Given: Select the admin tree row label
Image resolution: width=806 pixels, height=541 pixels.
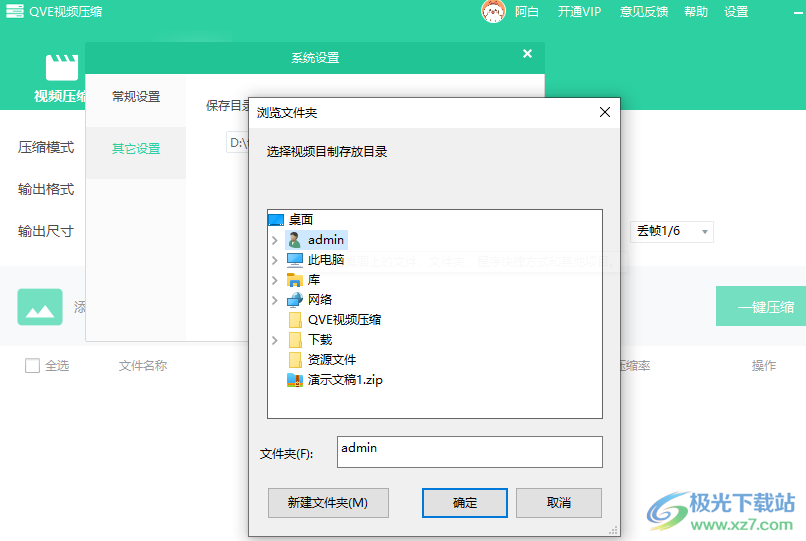Looking at the screenshot, I should tap(326, 240).
